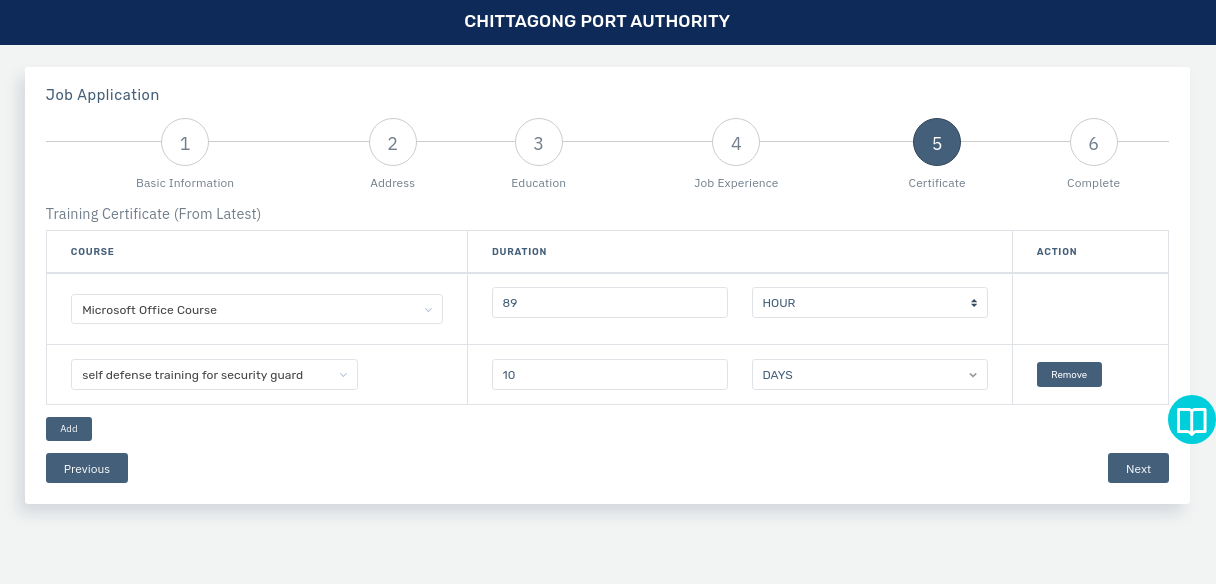Image resolution: width=1216 pixels, height=584 pixels.
Task: Expand the Microsoft Office Course dropdown
Action: (x=257, y=309)
